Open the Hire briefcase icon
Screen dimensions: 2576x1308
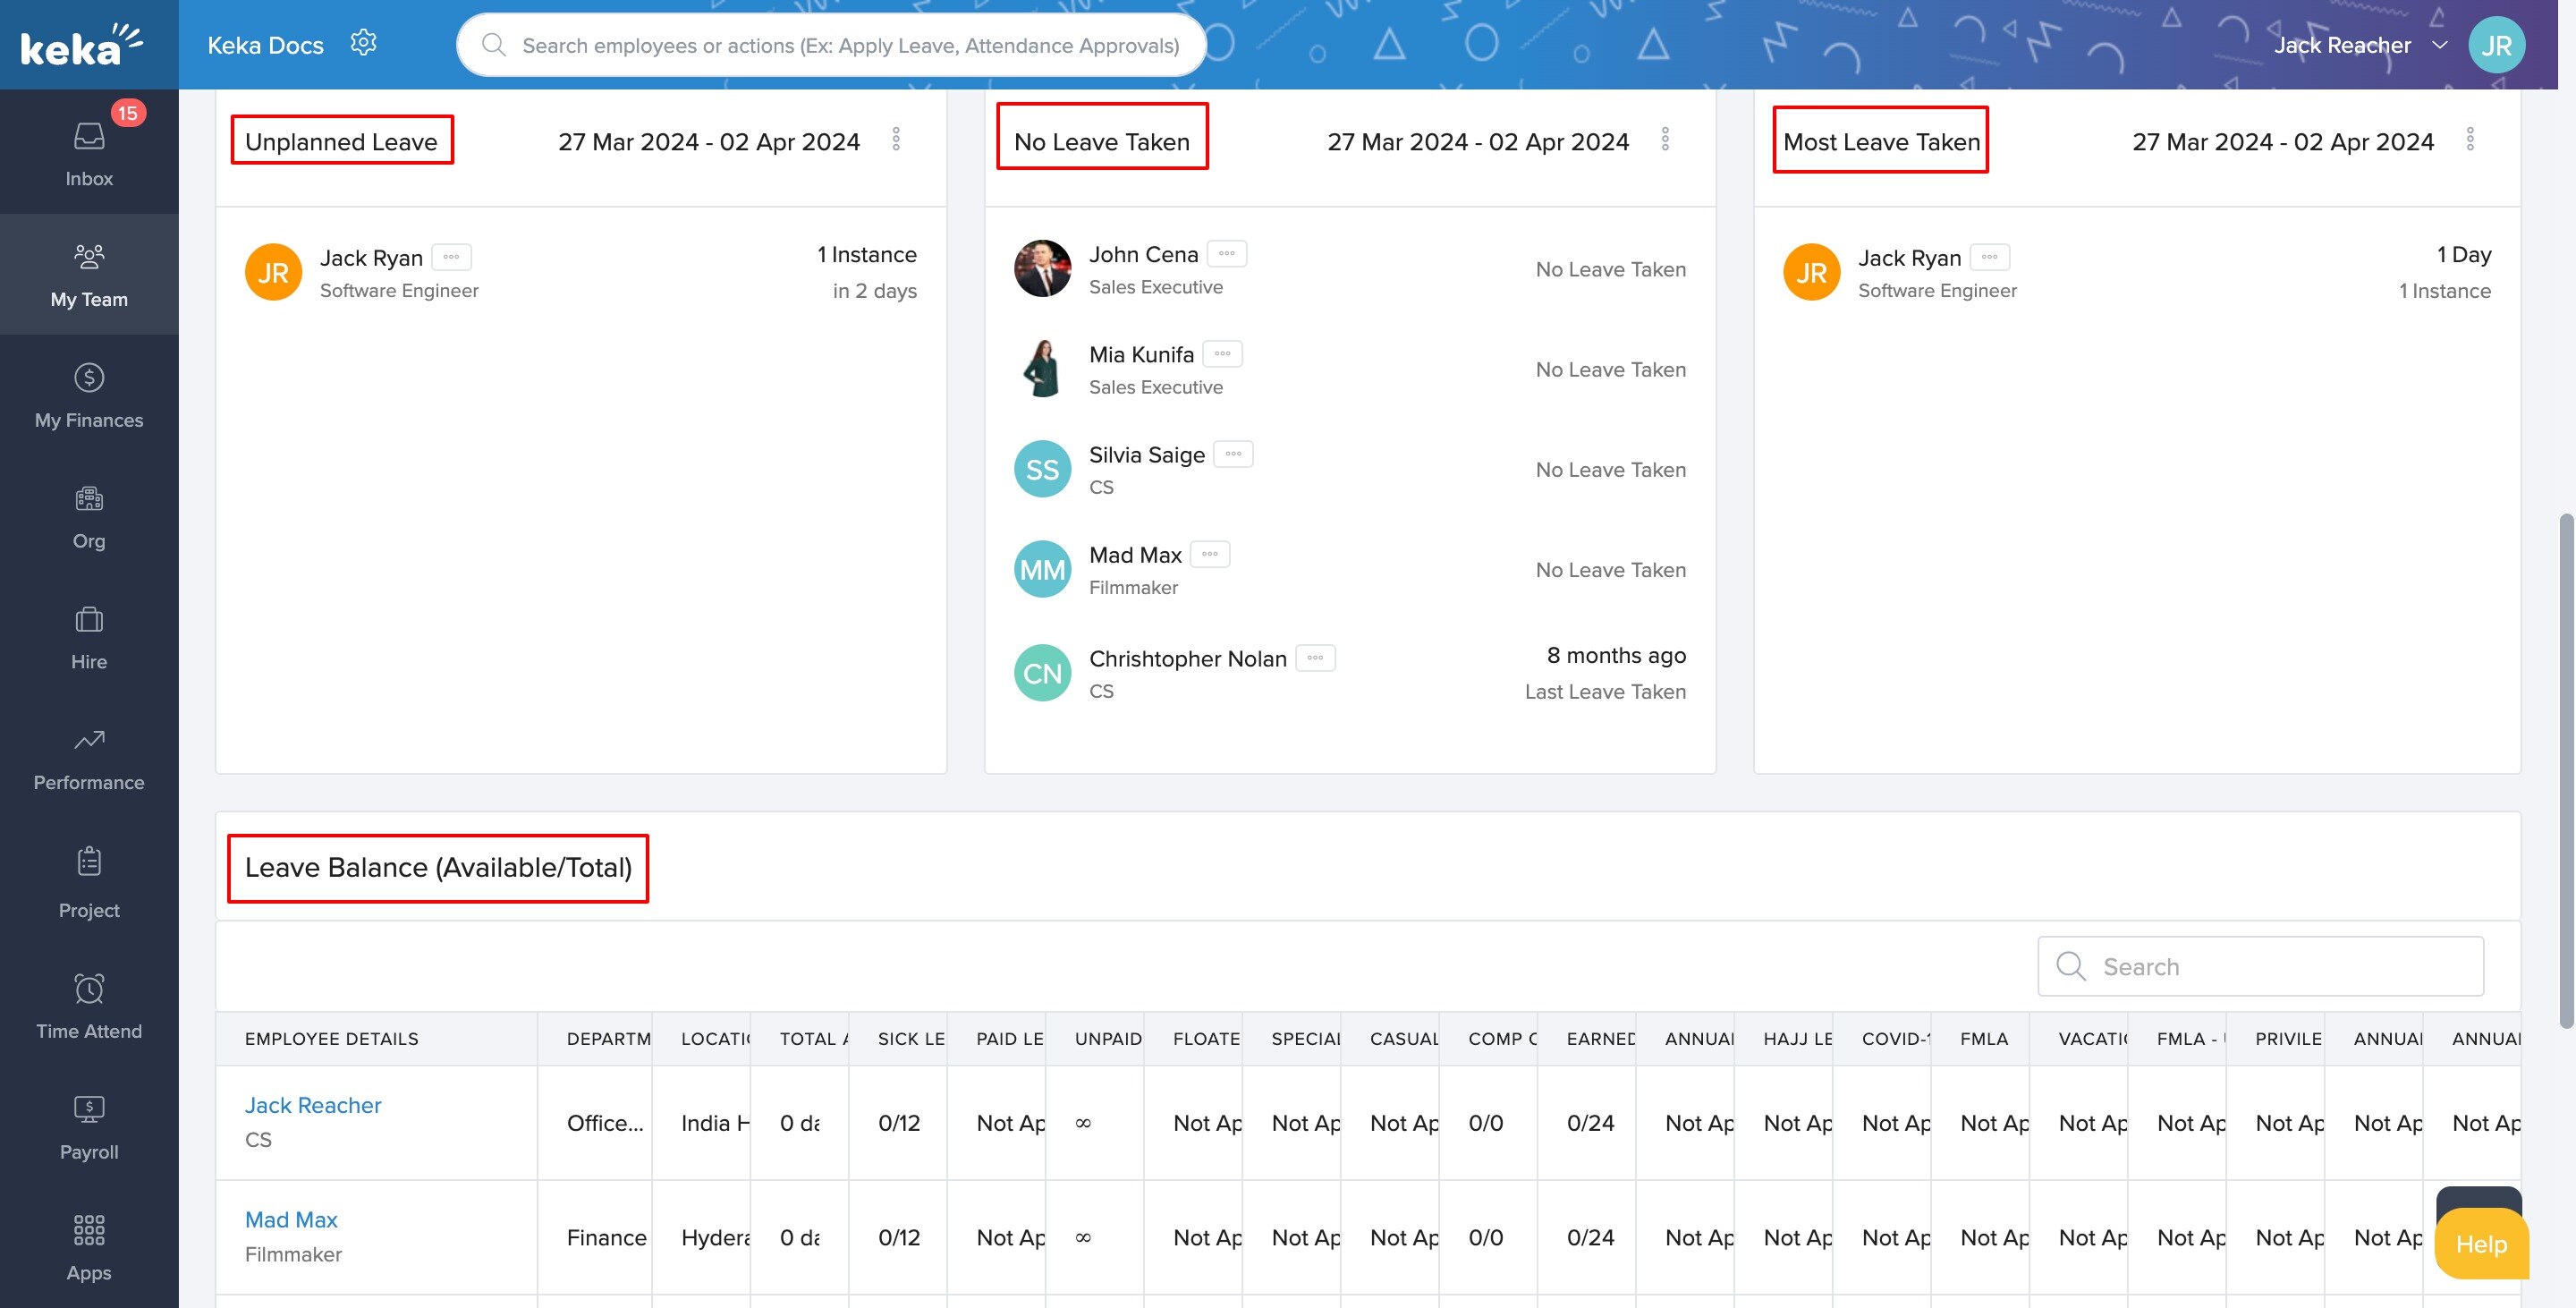point(89,620)
